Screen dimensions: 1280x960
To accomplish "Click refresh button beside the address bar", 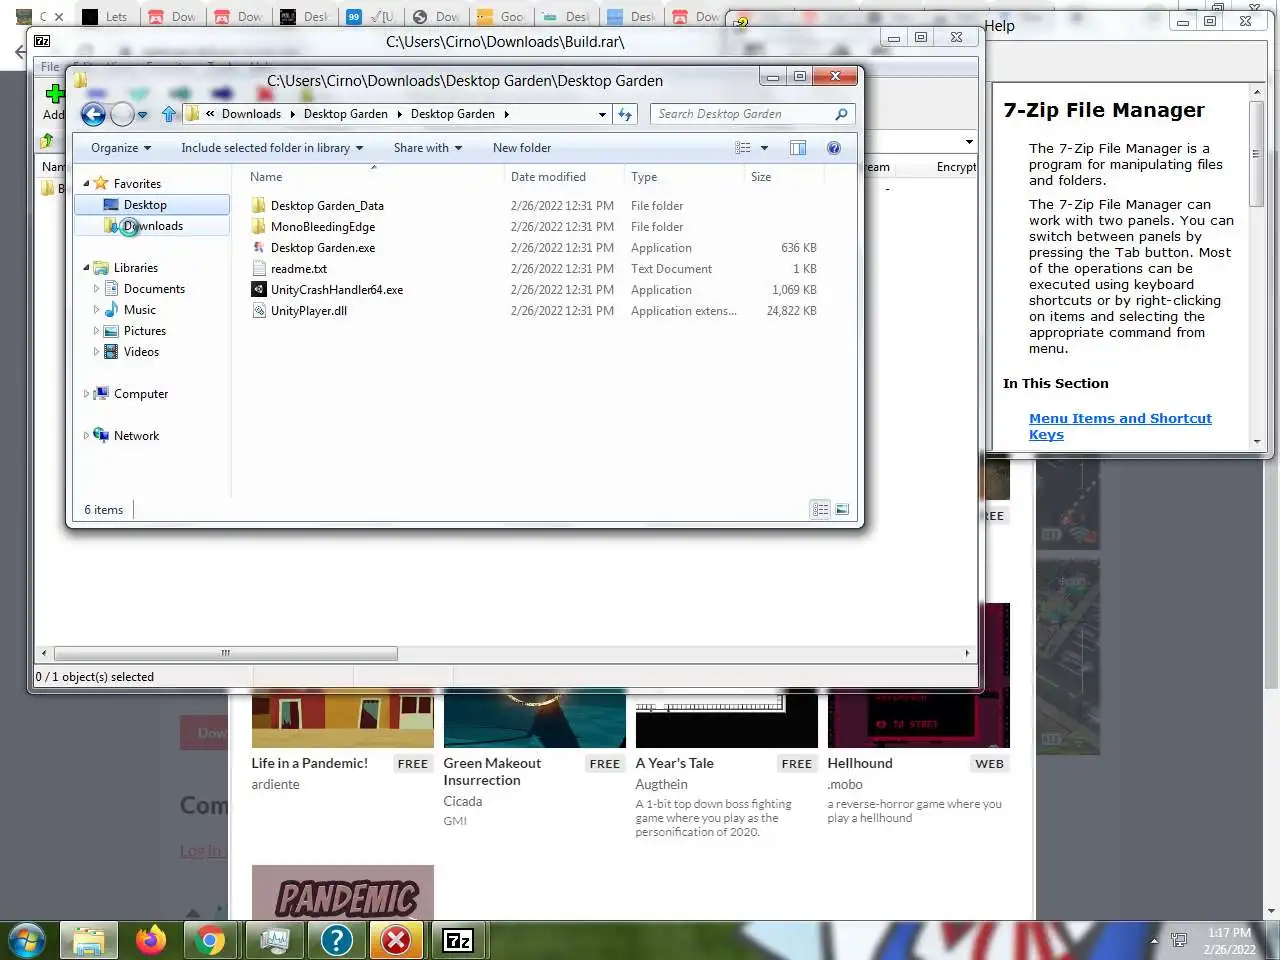I will (x=625, y=114).
